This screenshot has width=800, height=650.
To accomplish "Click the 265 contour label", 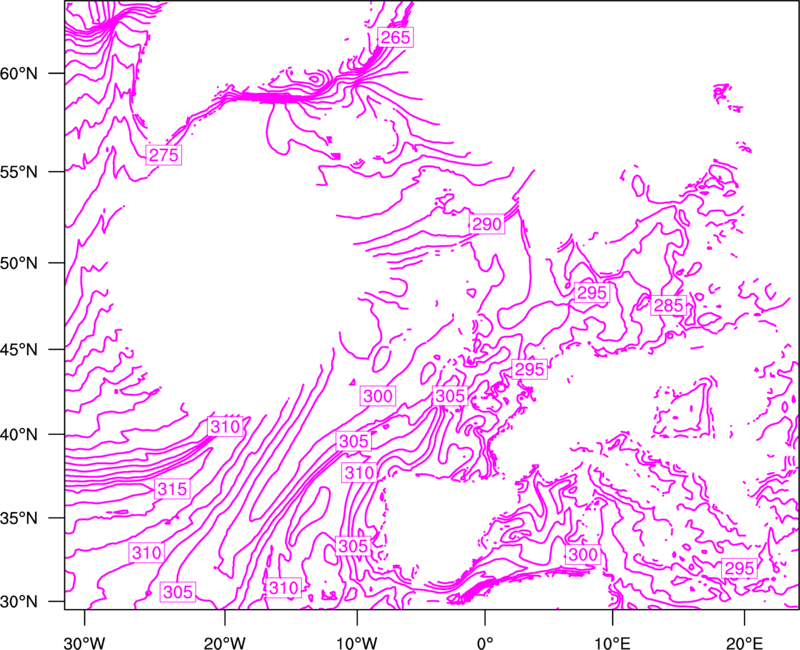I will tap(395, 37).
